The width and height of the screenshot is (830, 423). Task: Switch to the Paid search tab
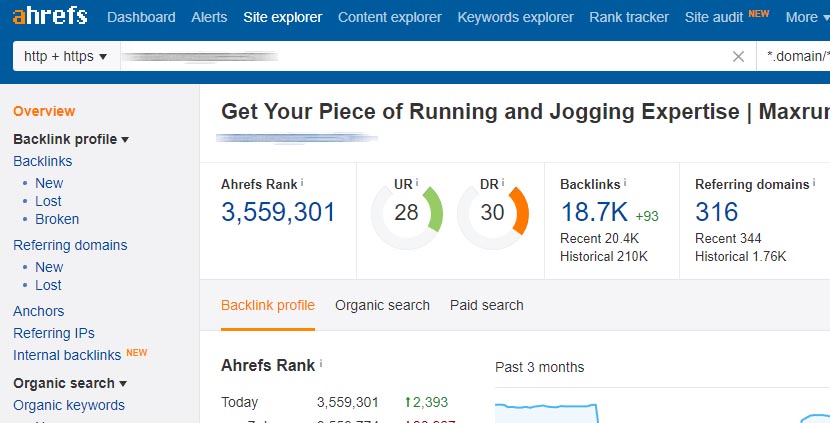[x=486, y=305]
